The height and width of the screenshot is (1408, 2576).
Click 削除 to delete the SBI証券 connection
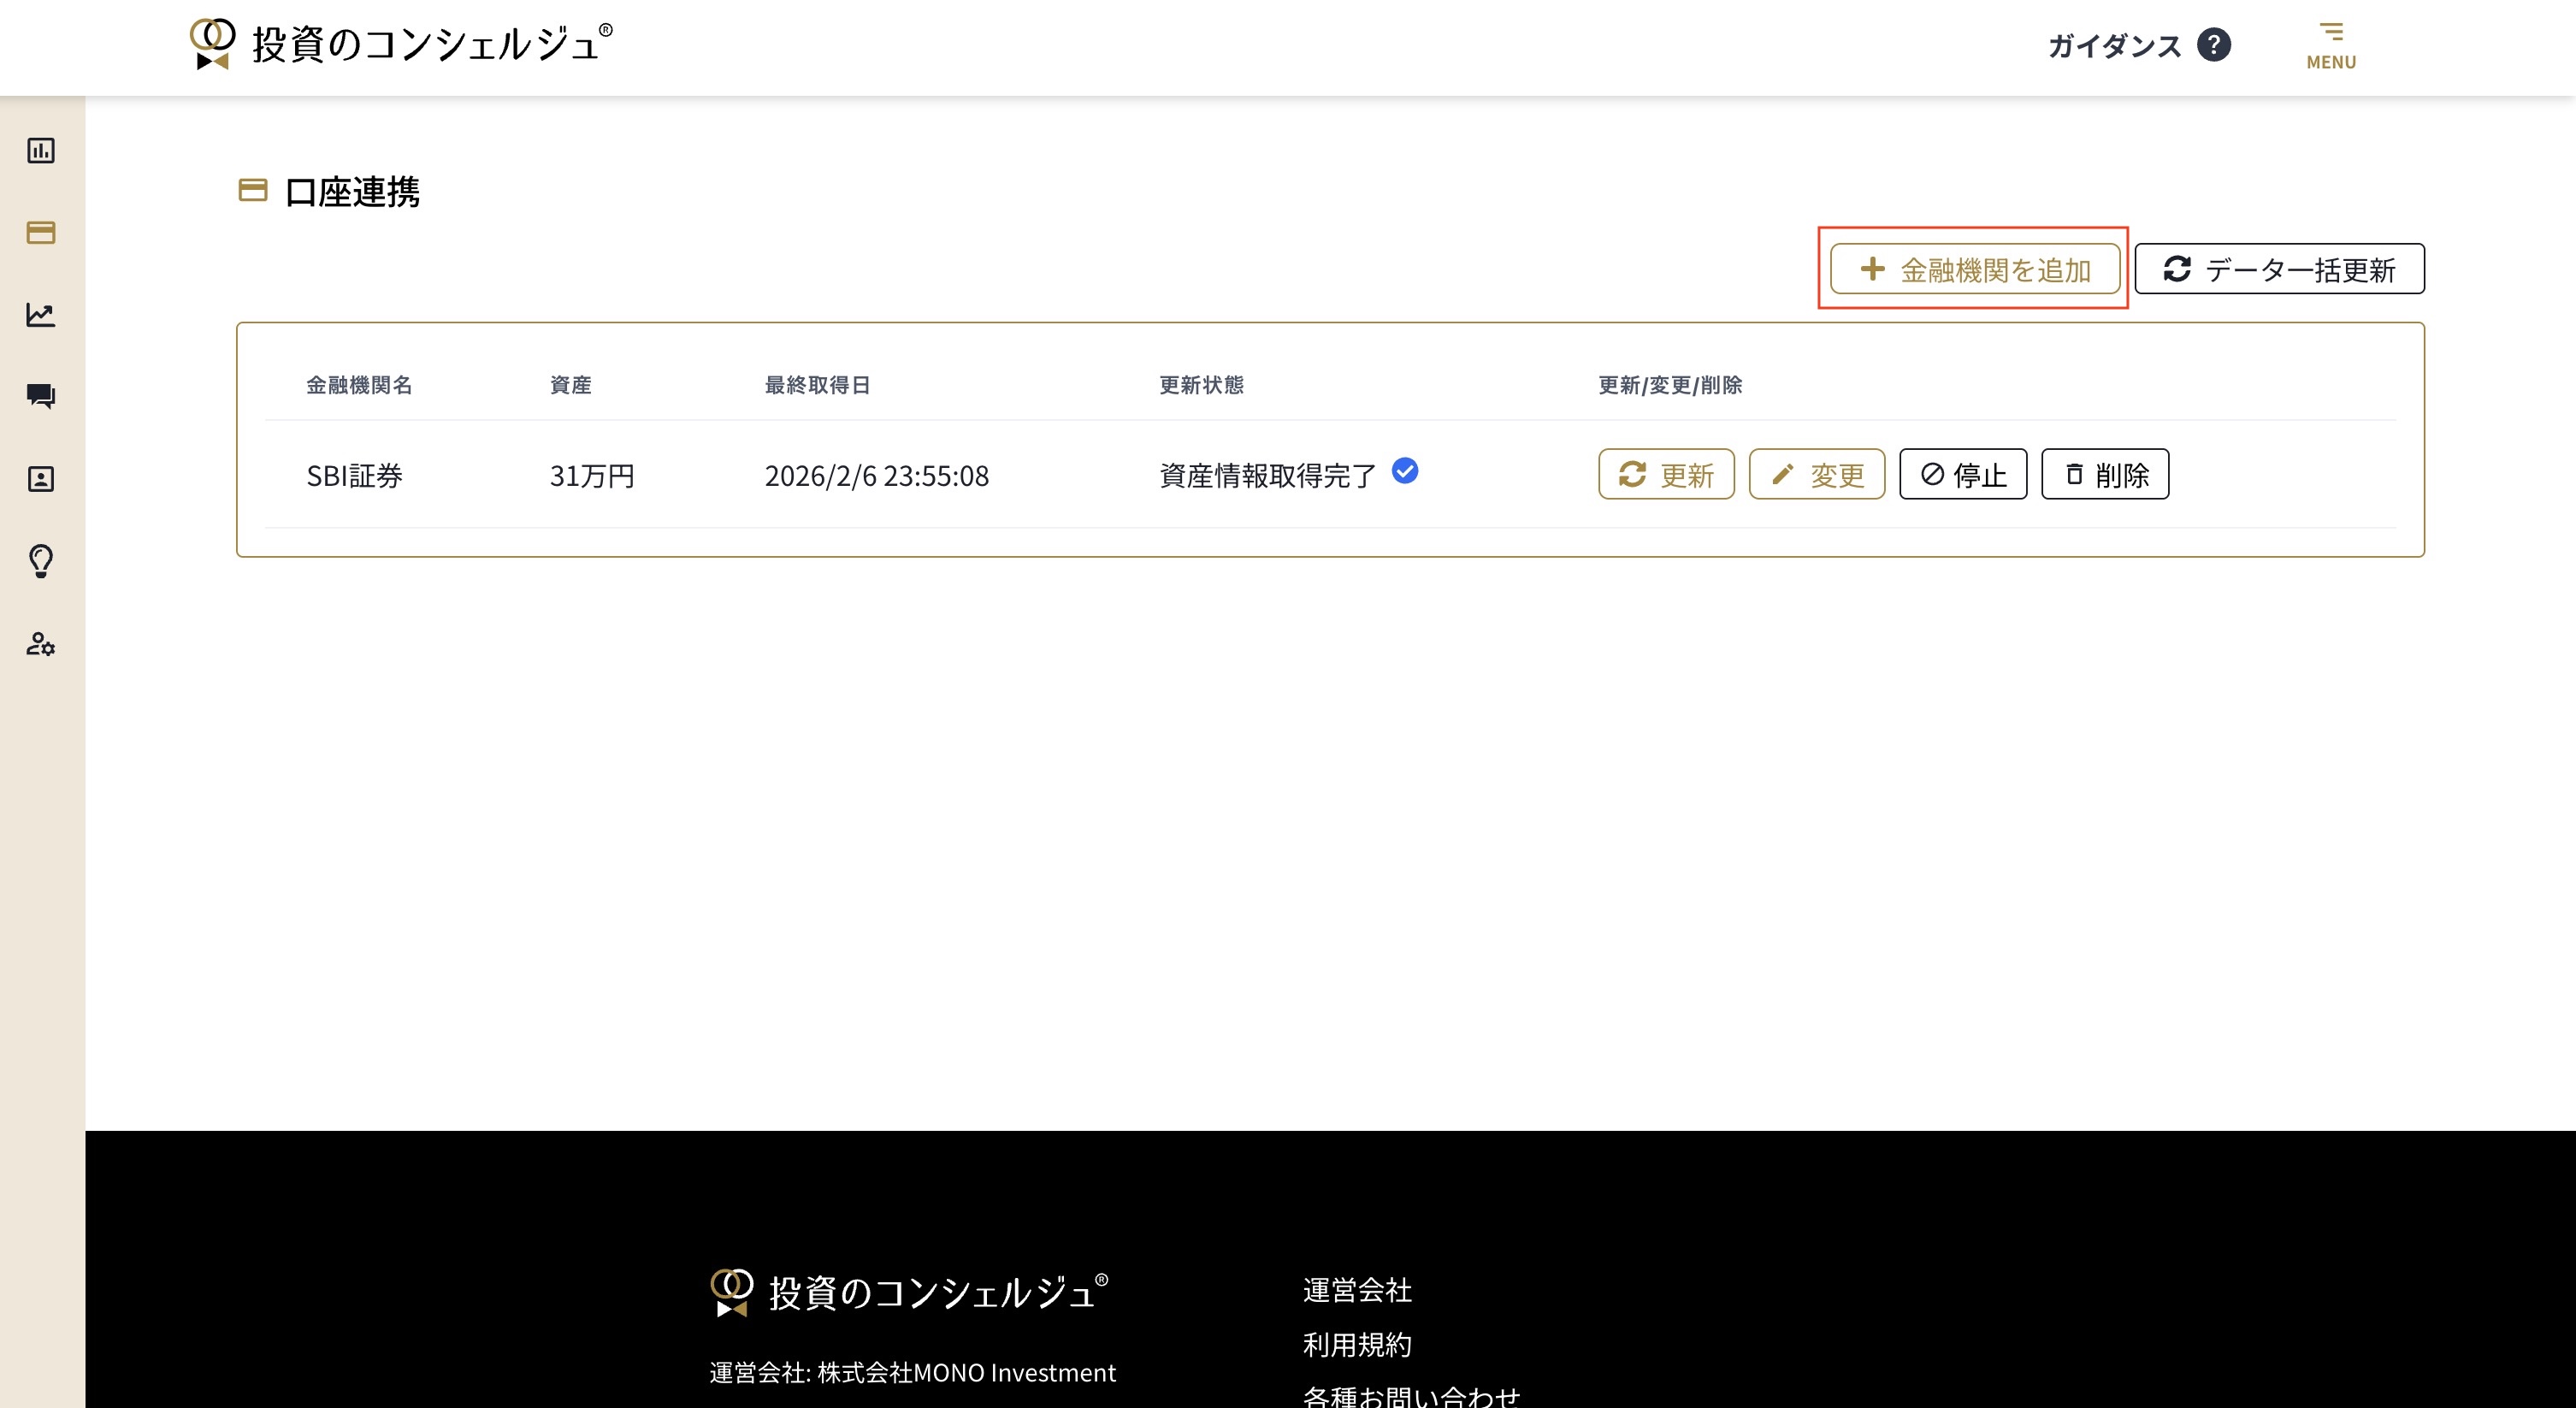[x=2104, y=474]
